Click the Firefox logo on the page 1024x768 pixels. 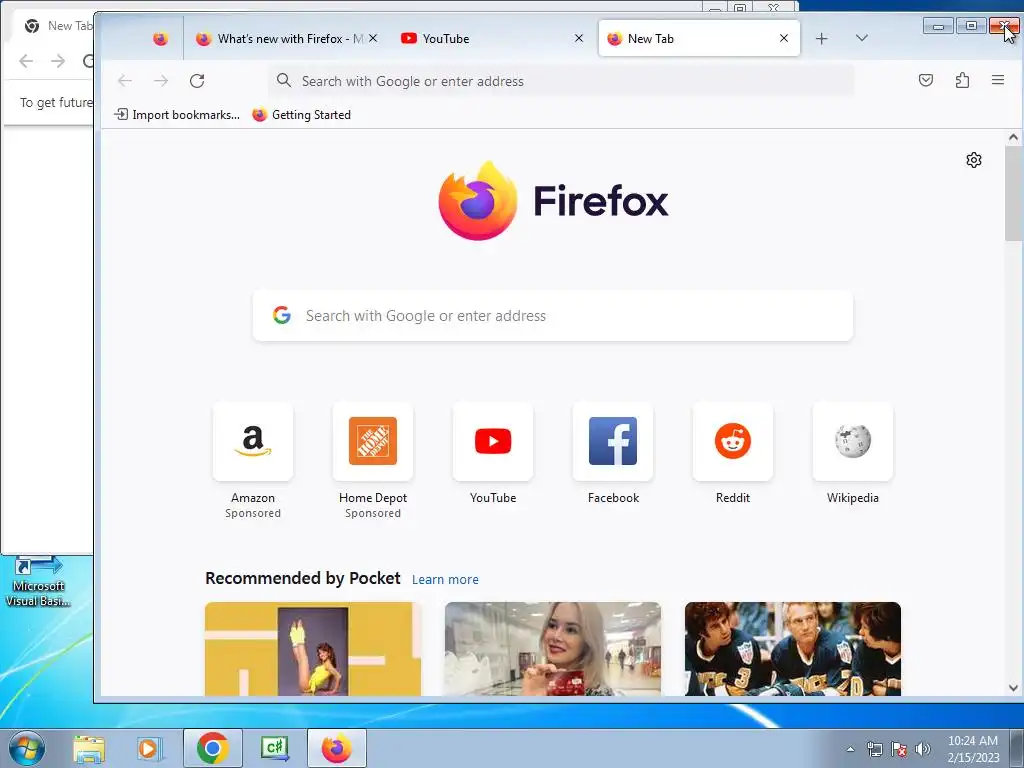(x=552, y=200)
